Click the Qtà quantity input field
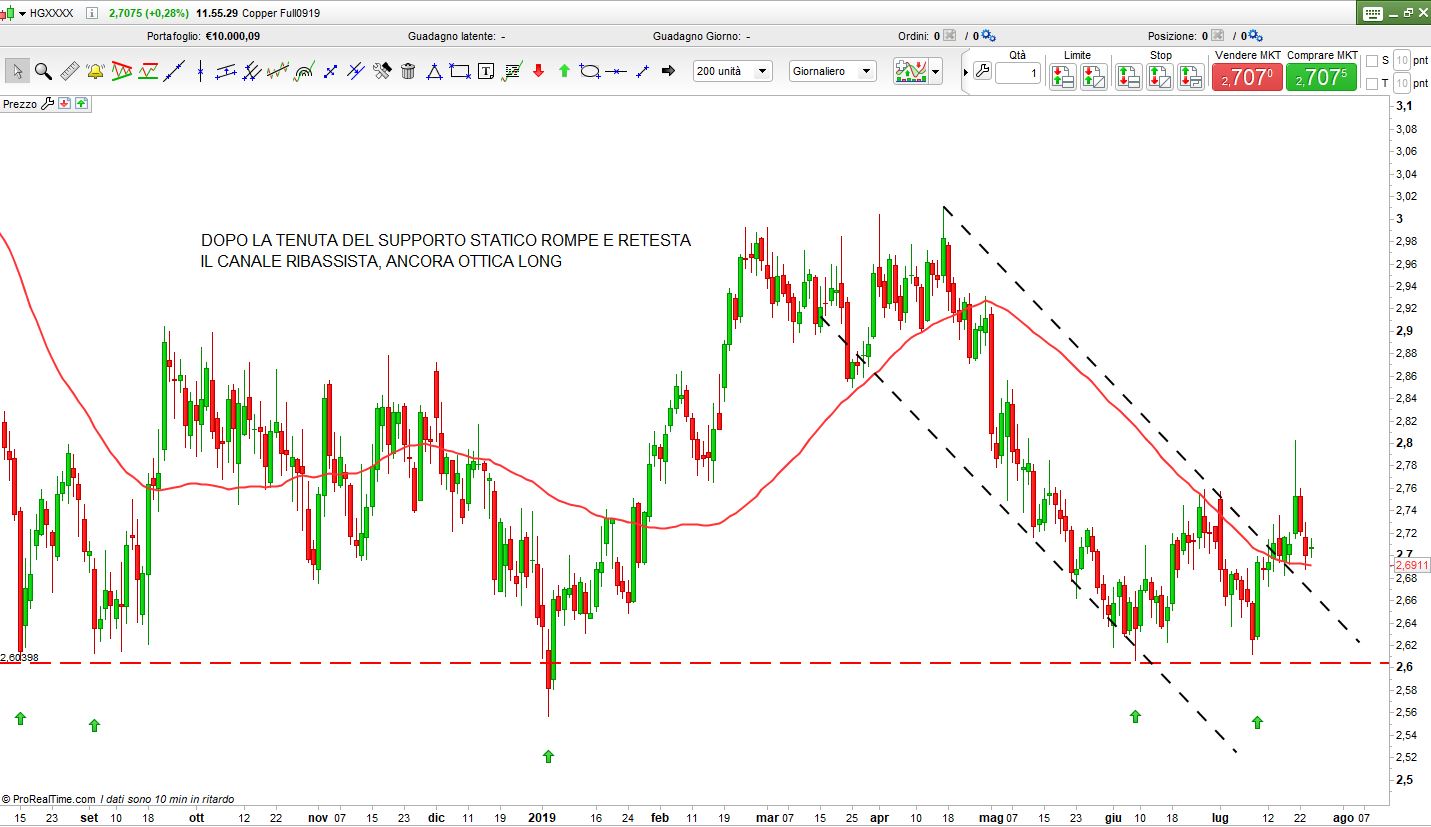Screen dimensions: 1431x827 coord(1017,73)
